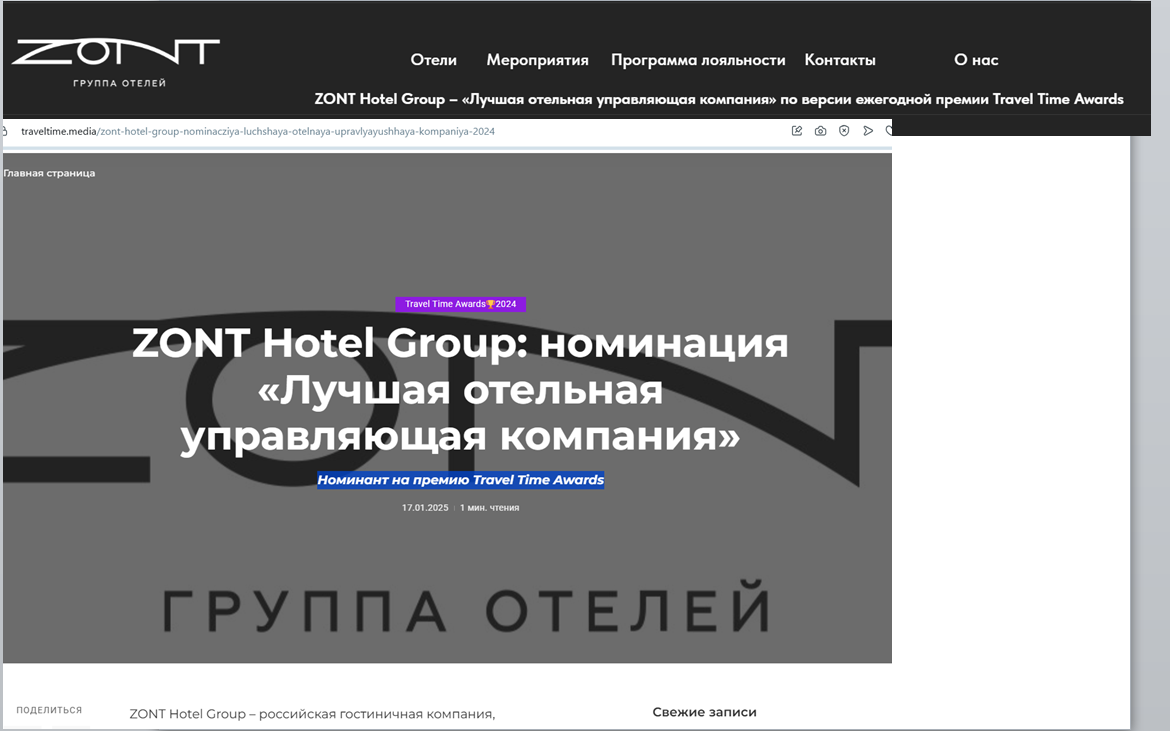Screen dimensions: 1170x731
Task: Click the ZONT hotel group logo
Action: [x=116, y=63]
